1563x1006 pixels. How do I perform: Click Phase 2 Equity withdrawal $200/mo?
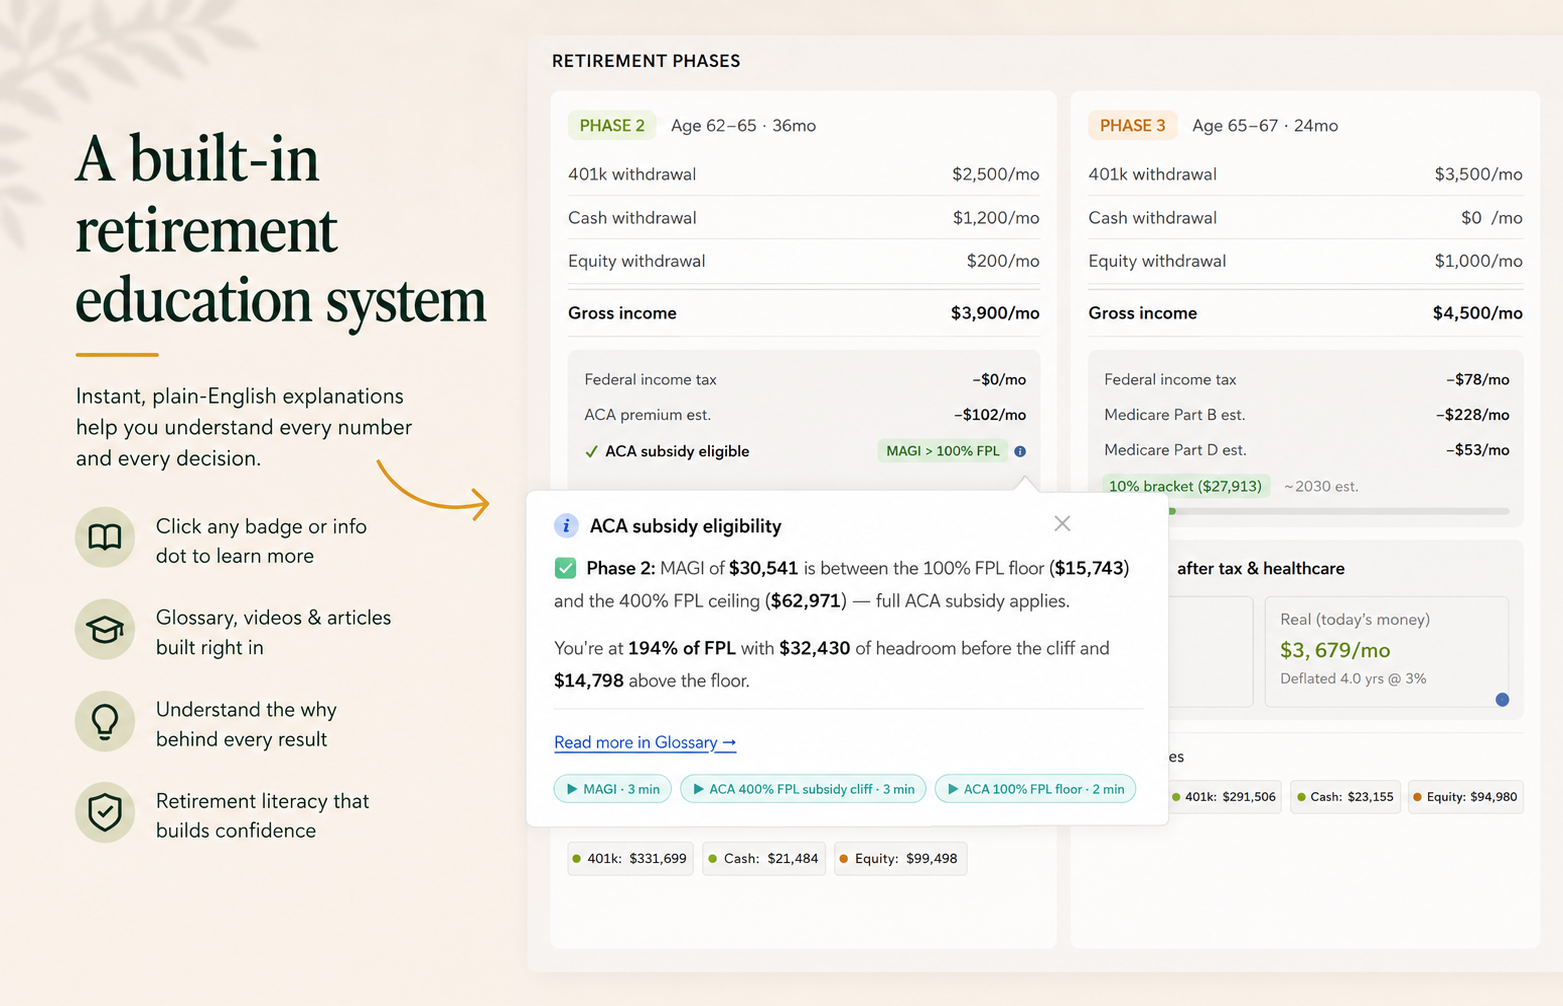click(804, 261)
